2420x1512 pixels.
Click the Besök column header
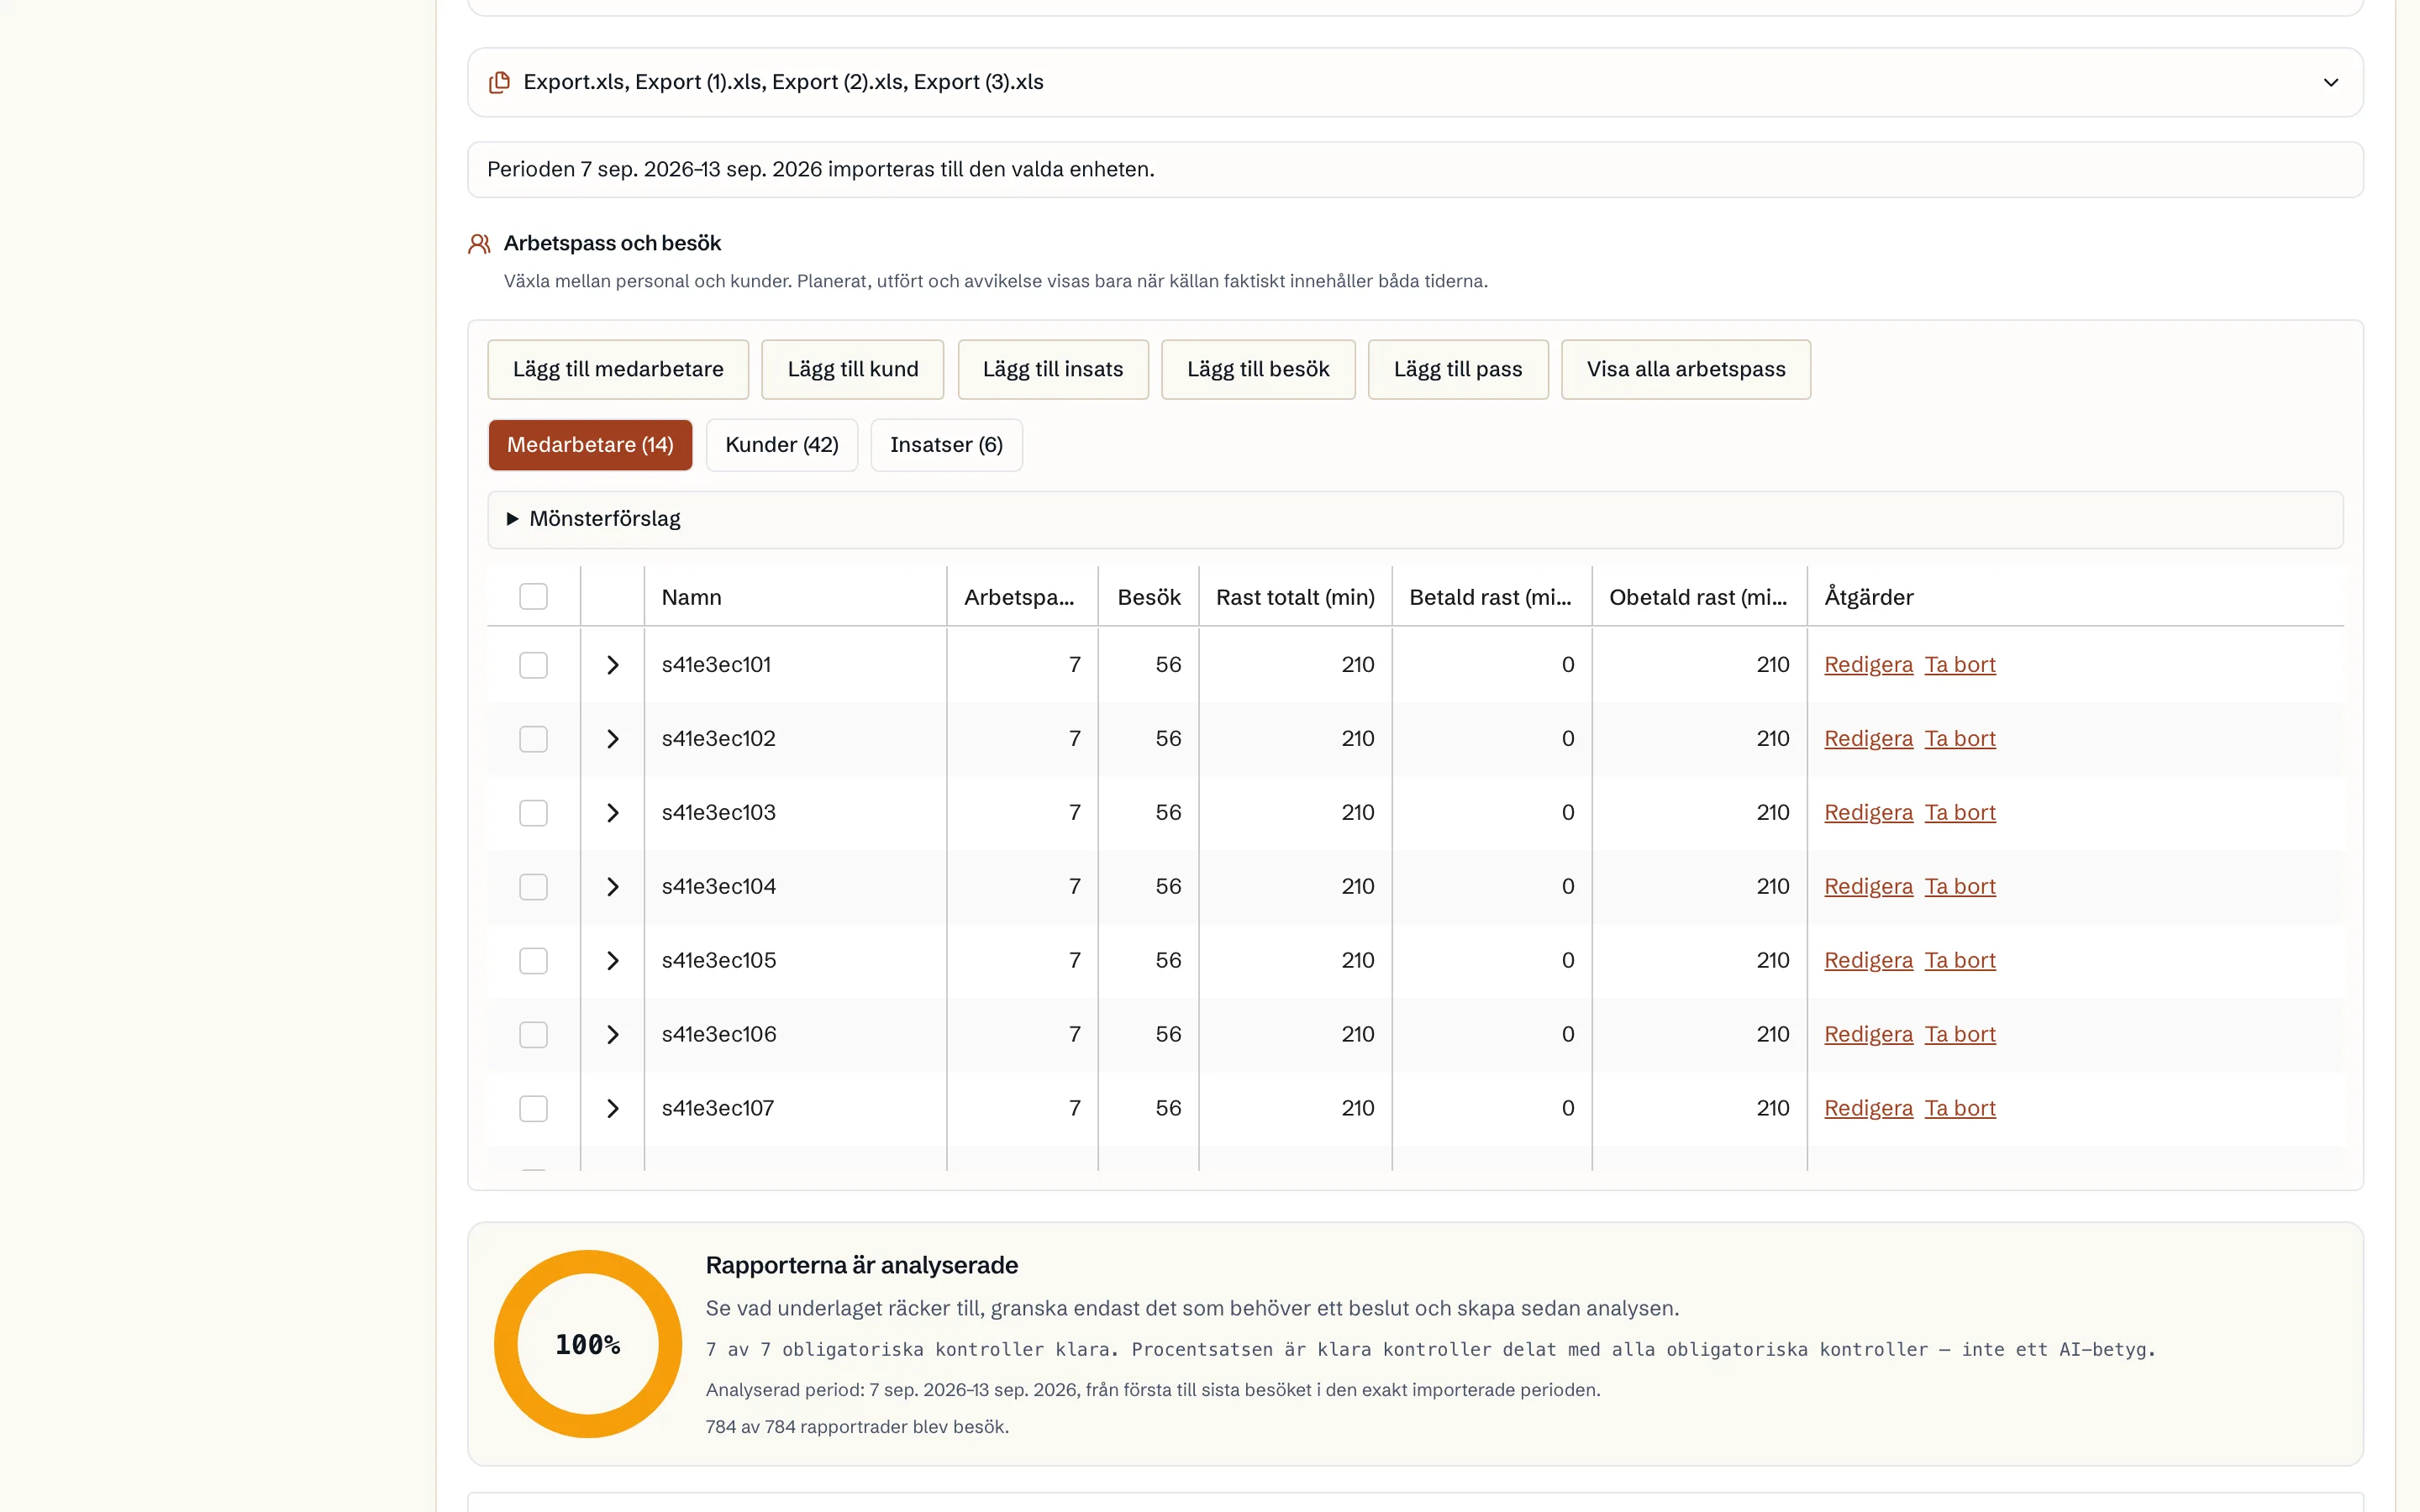tap(1149, 598)
